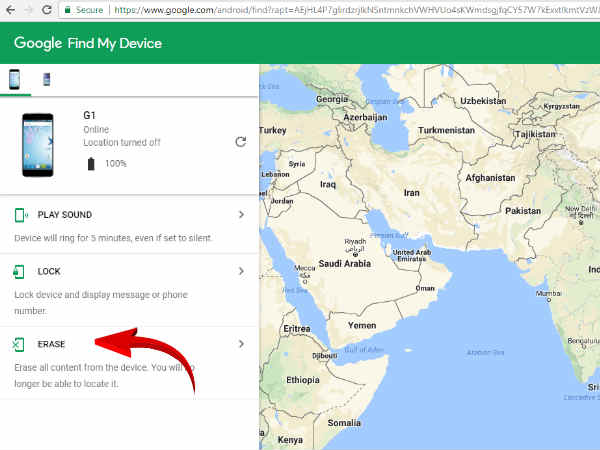This screenshot has height=450, width=600.
Task: Switch to the second phone device tab
Action: [x=46, y=80]
